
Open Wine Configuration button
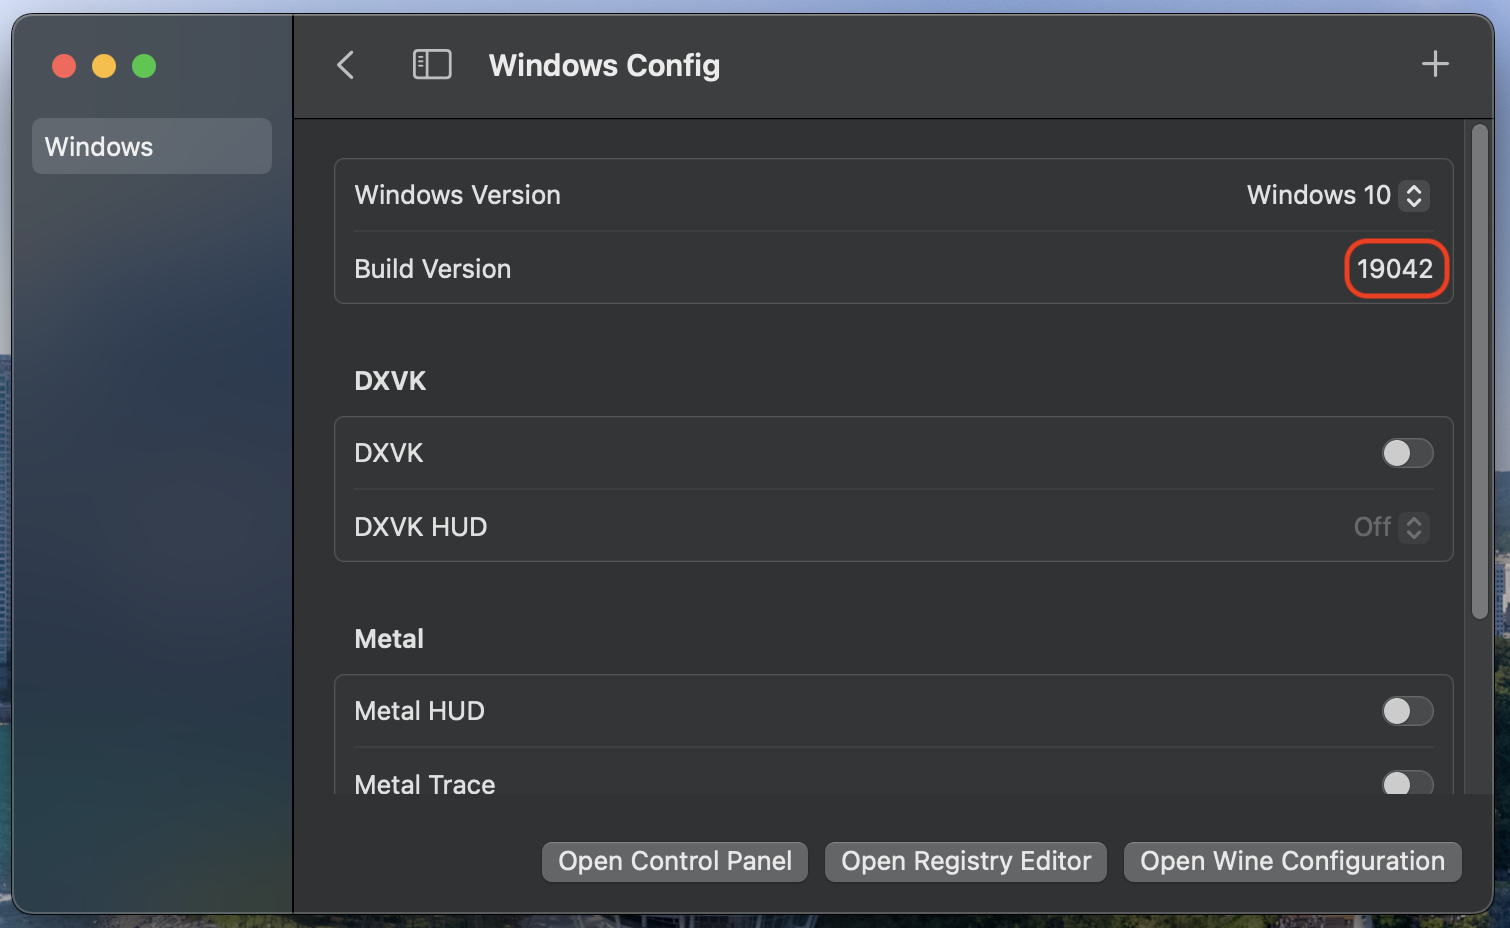(x=1292, y=861)
